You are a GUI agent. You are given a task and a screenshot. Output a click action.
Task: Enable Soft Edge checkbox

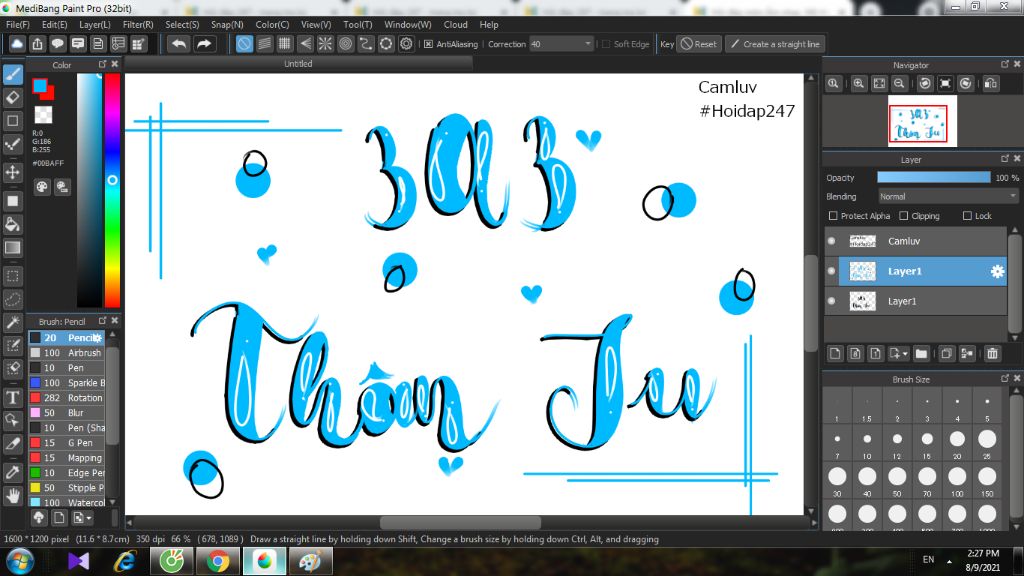(606, 44)
